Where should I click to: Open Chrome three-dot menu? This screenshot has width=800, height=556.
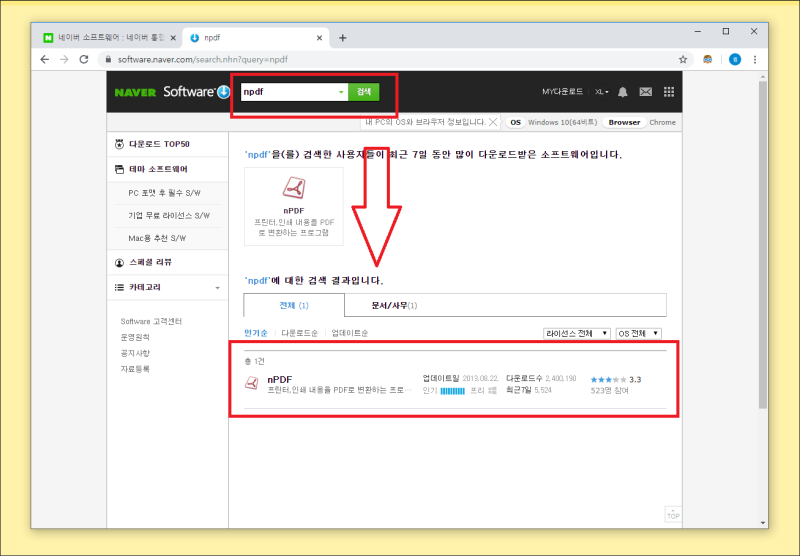click(755, 60)
